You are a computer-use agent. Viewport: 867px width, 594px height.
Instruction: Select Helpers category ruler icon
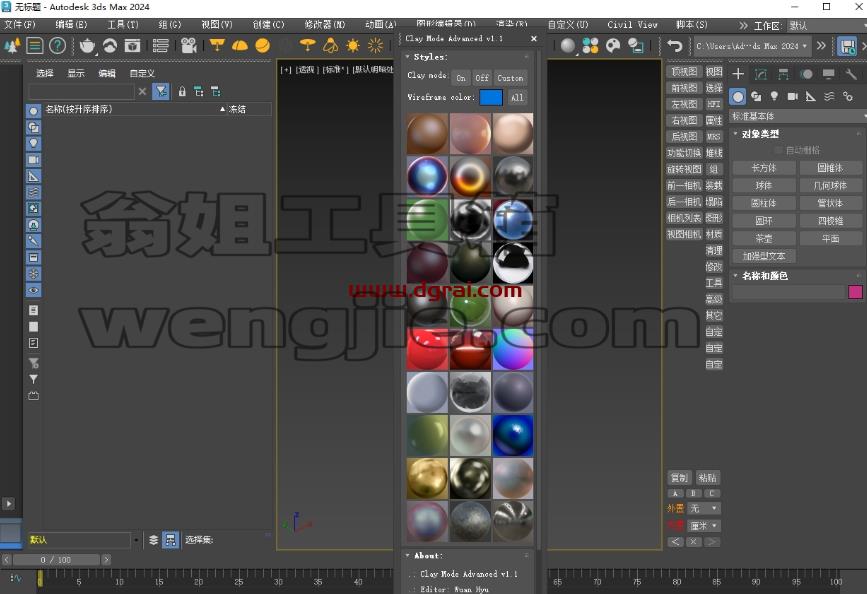tap(811, 97)
